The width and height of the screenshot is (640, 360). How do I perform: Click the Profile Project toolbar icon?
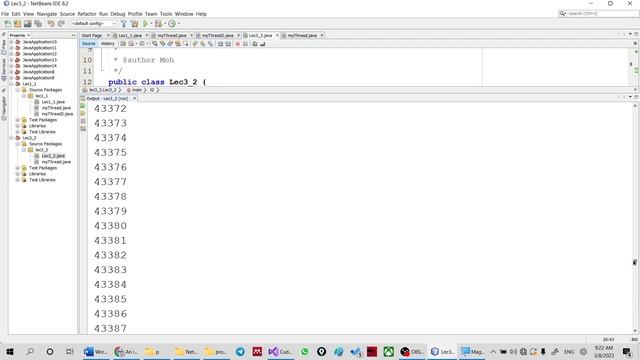[x=172, y=24]
